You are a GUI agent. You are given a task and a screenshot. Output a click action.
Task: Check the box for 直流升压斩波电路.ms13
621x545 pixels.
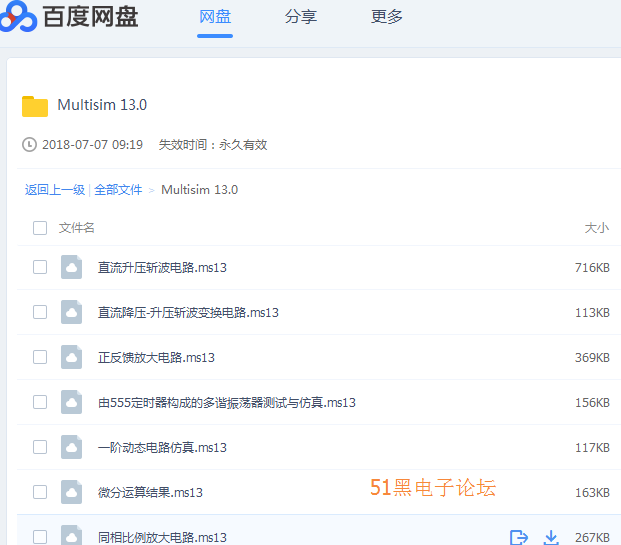(x=40, y=267)
